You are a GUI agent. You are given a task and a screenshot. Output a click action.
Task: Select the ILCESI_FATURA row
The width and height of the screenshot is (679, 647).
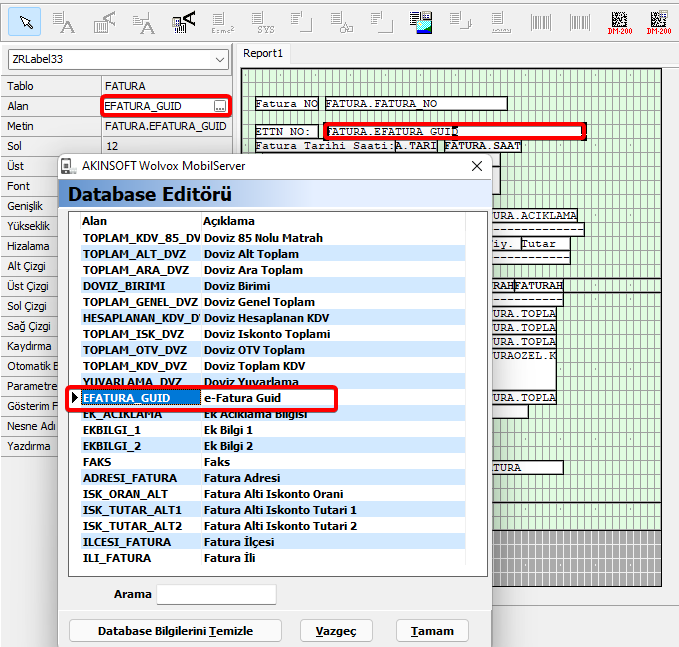coord(273,543)
